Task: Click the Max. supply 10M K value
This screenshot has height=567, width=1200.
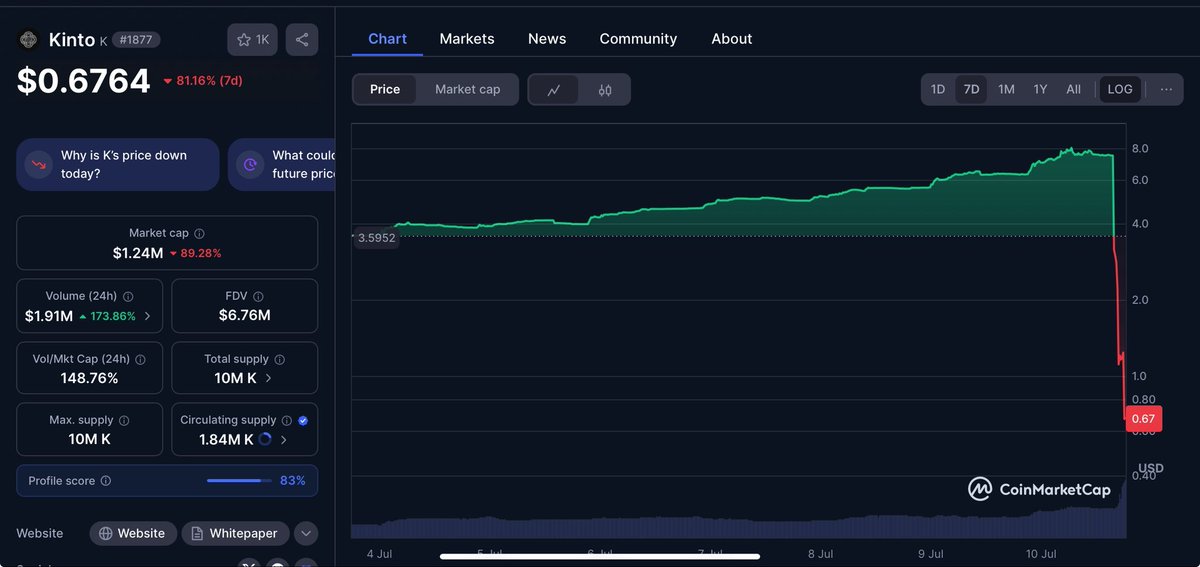Action: pyautogui.click(x=90, y=439)
